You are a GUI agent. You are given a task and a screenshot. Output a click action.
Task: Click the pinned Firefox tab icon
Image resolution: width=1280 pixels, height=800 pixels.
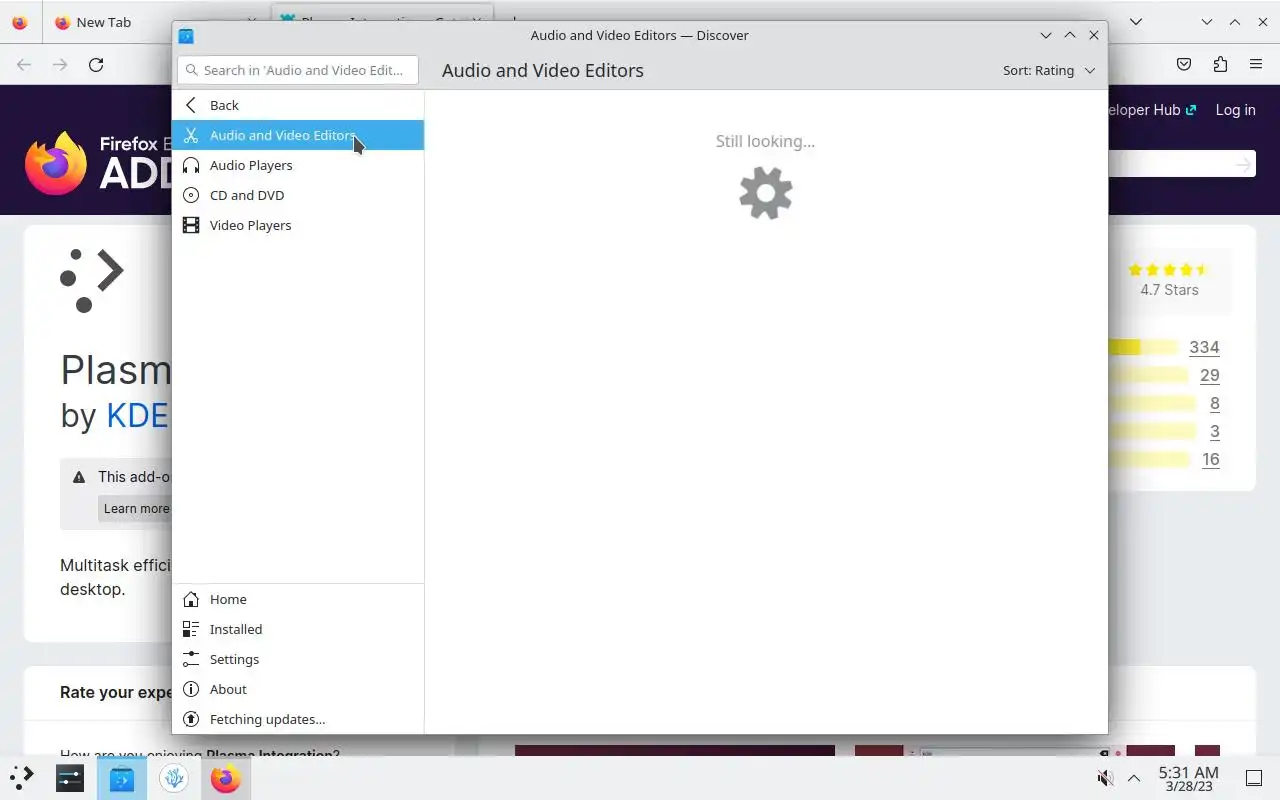(20, 22)
